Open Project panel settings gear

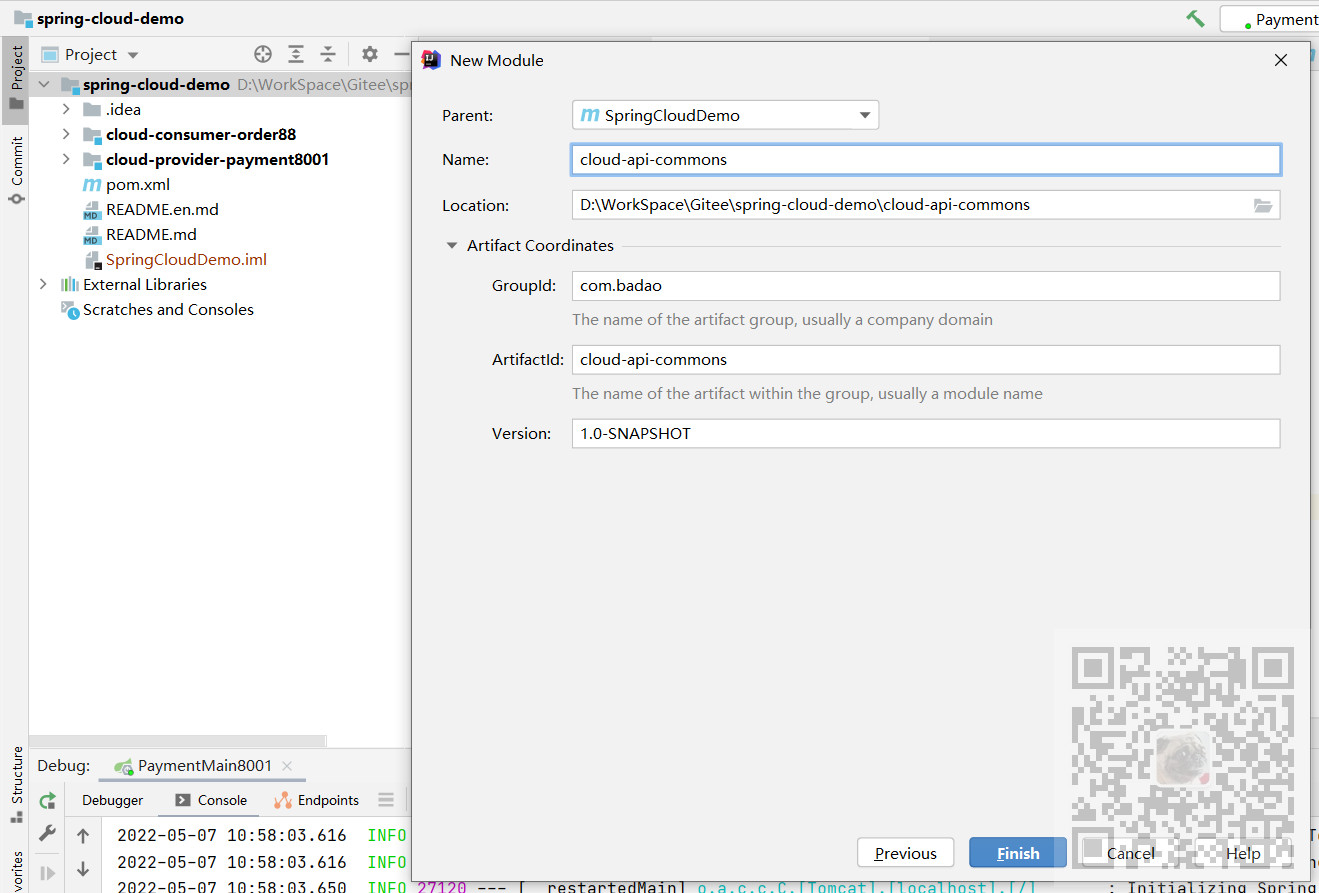pos(370,54)
